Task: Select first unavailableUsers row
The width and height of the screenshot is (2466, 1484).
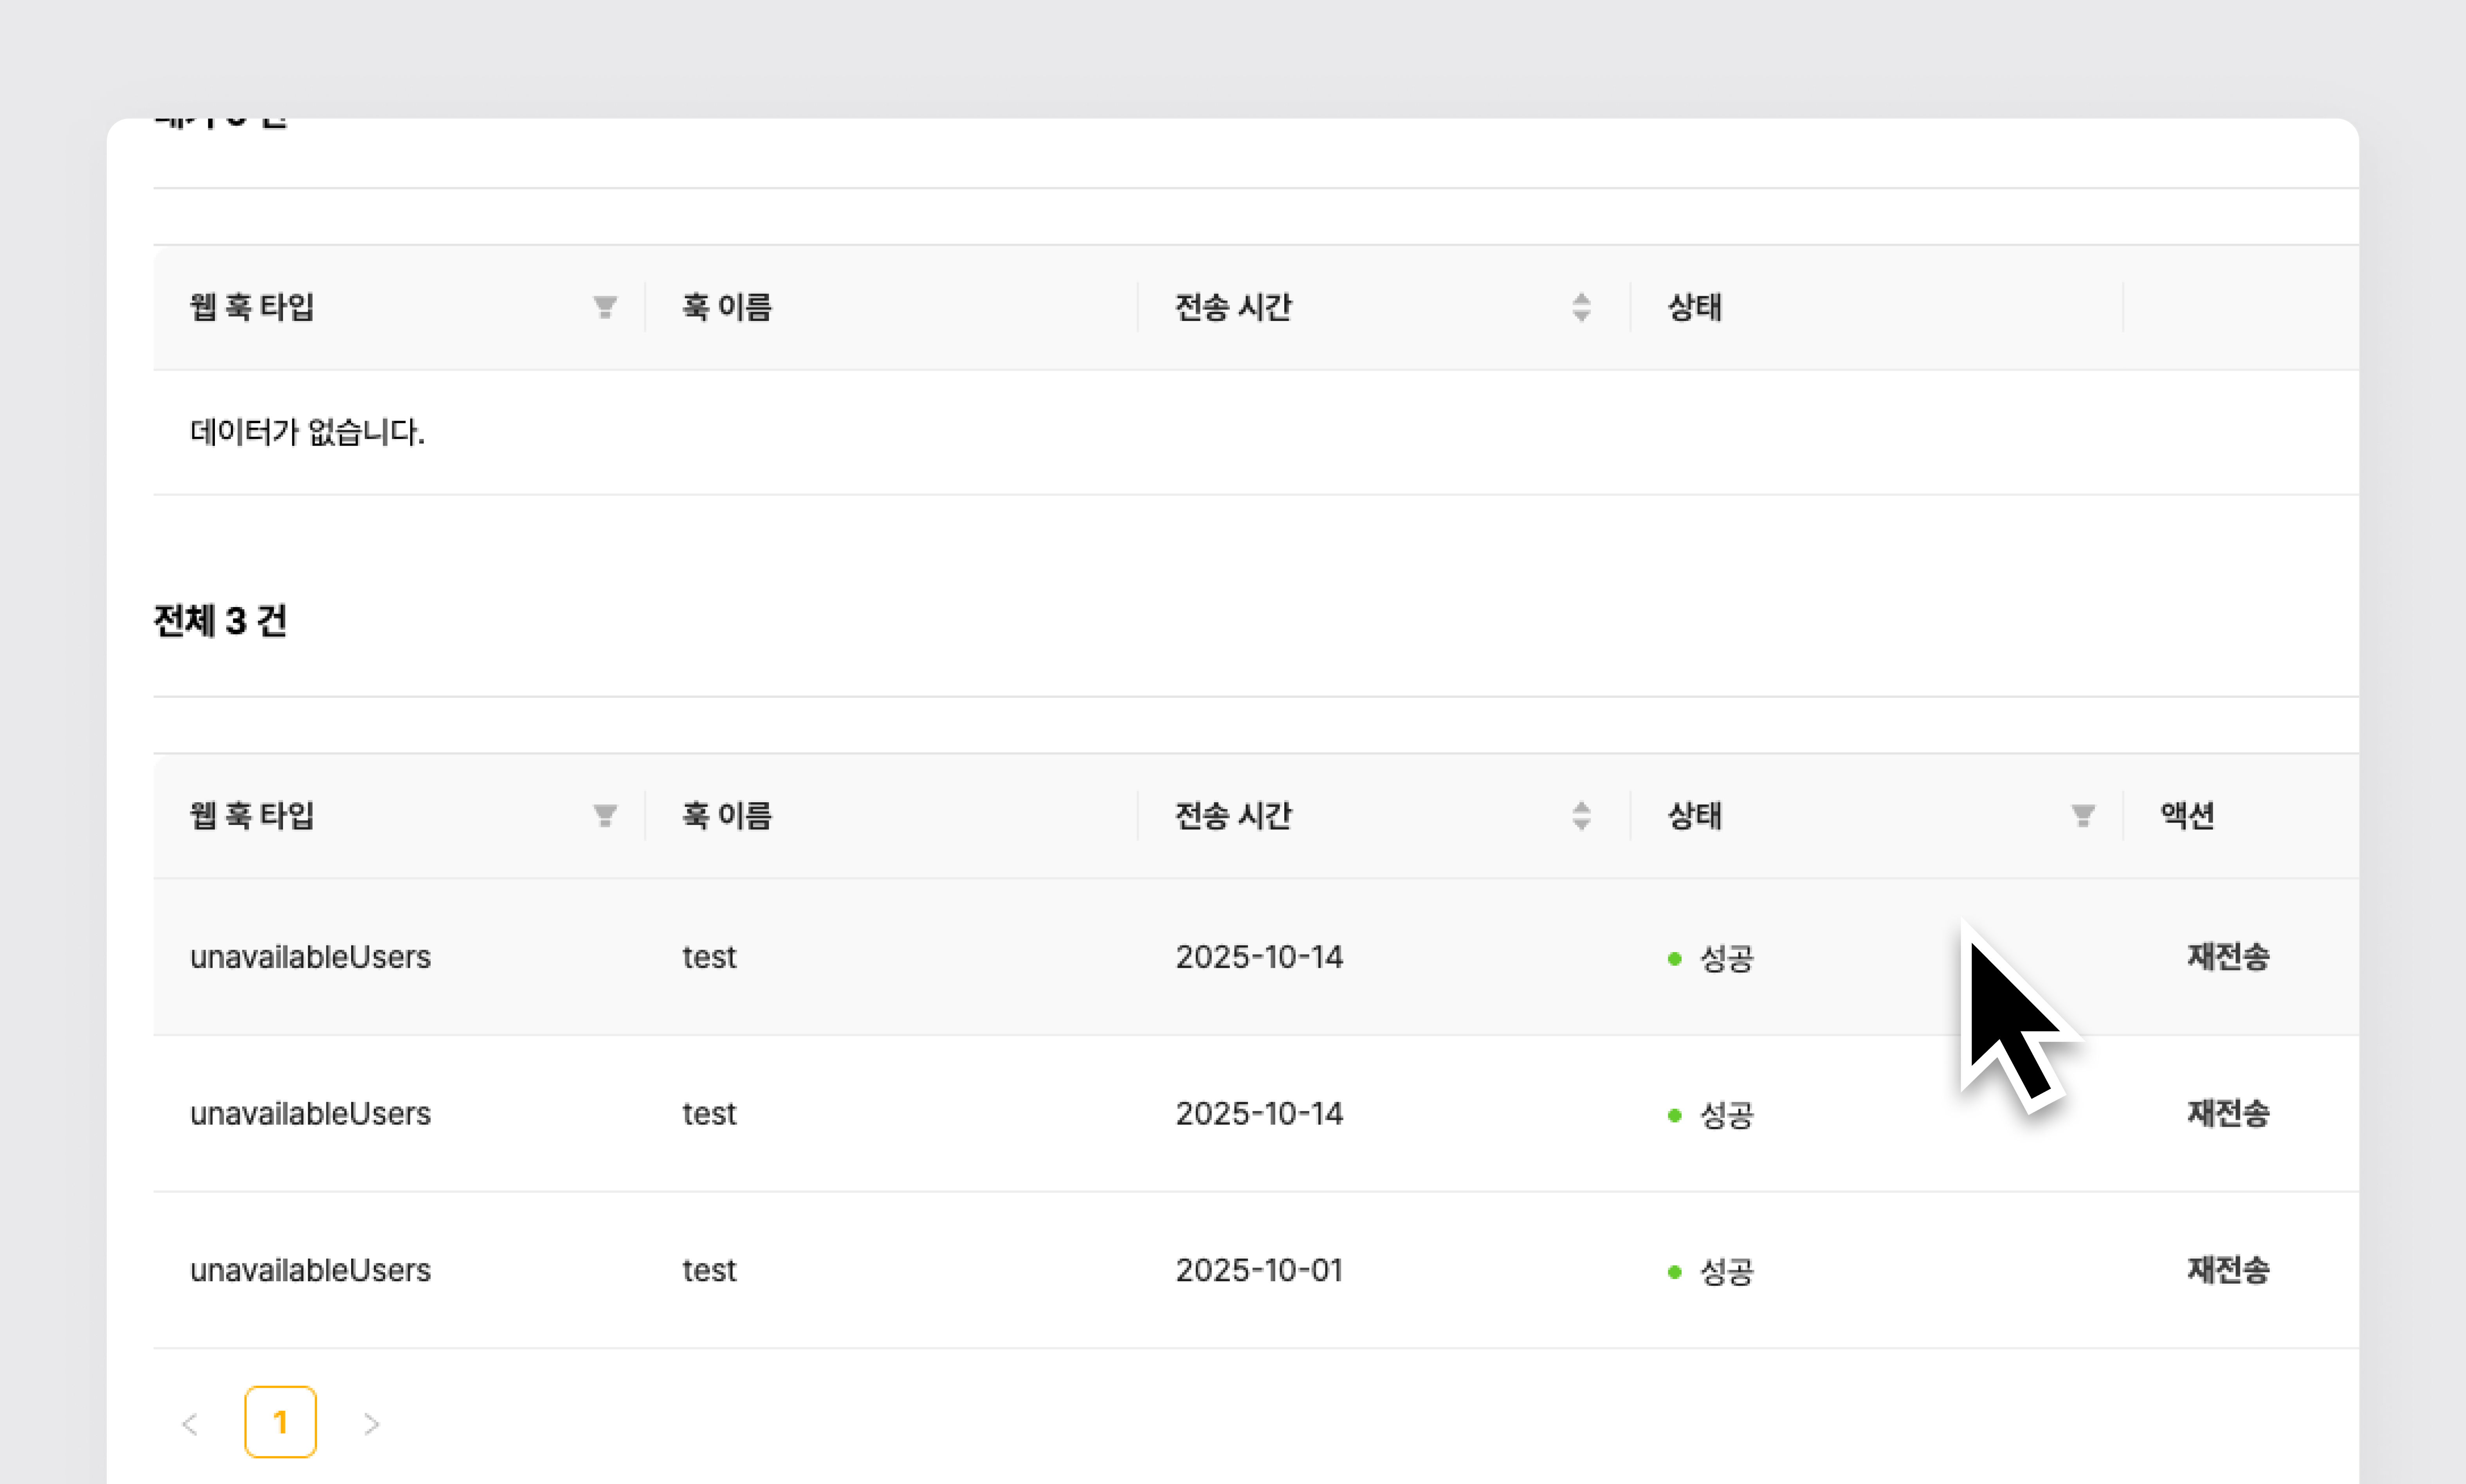Action: (x=310, y=957)
